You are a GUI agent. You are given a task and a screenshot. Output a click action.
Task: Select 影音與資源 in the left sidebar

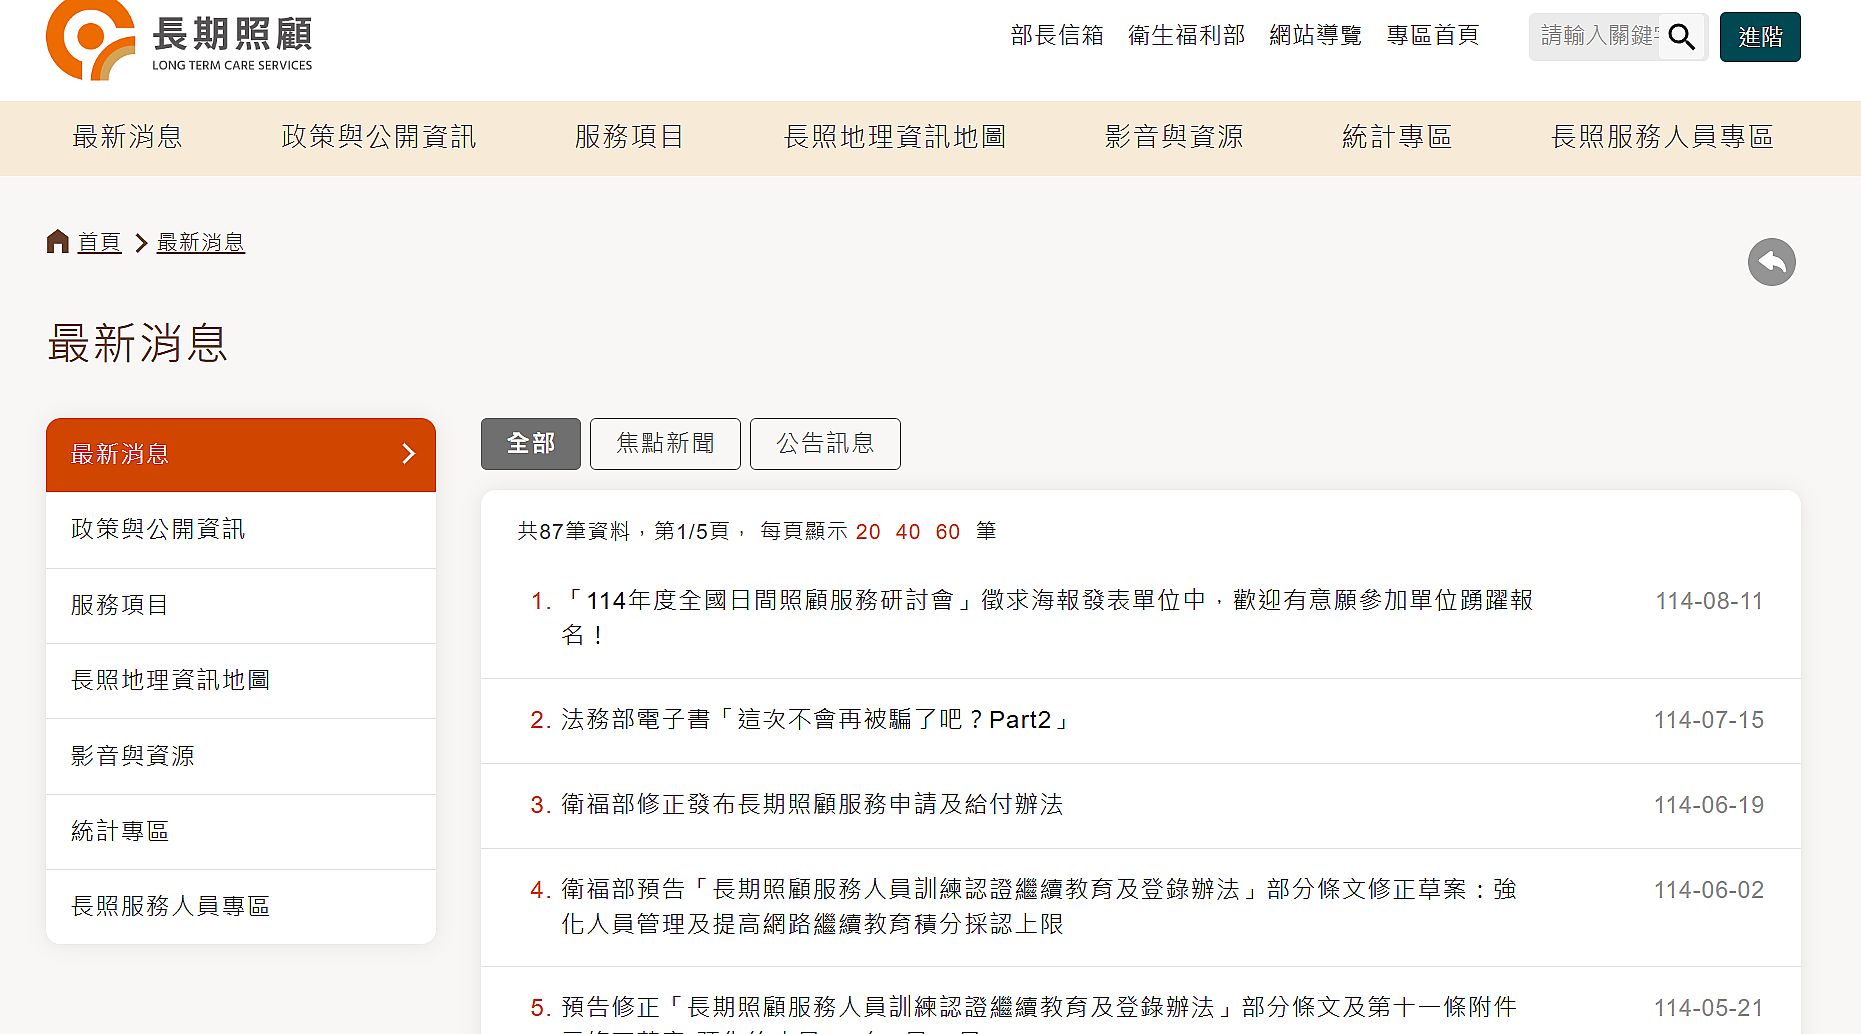click(x=133, y=756)
